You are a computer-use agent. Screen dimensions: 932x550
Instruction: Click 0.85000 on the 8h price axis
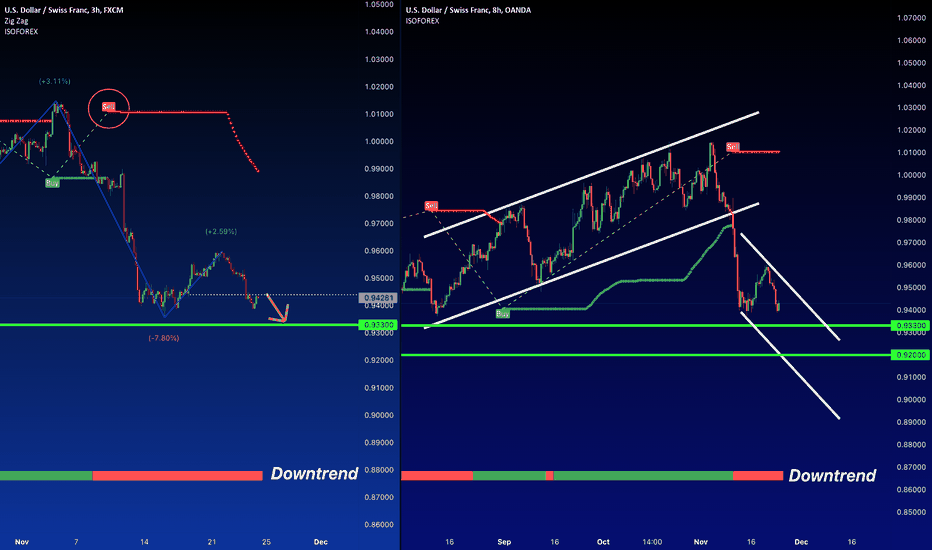(x=911, y=512)
